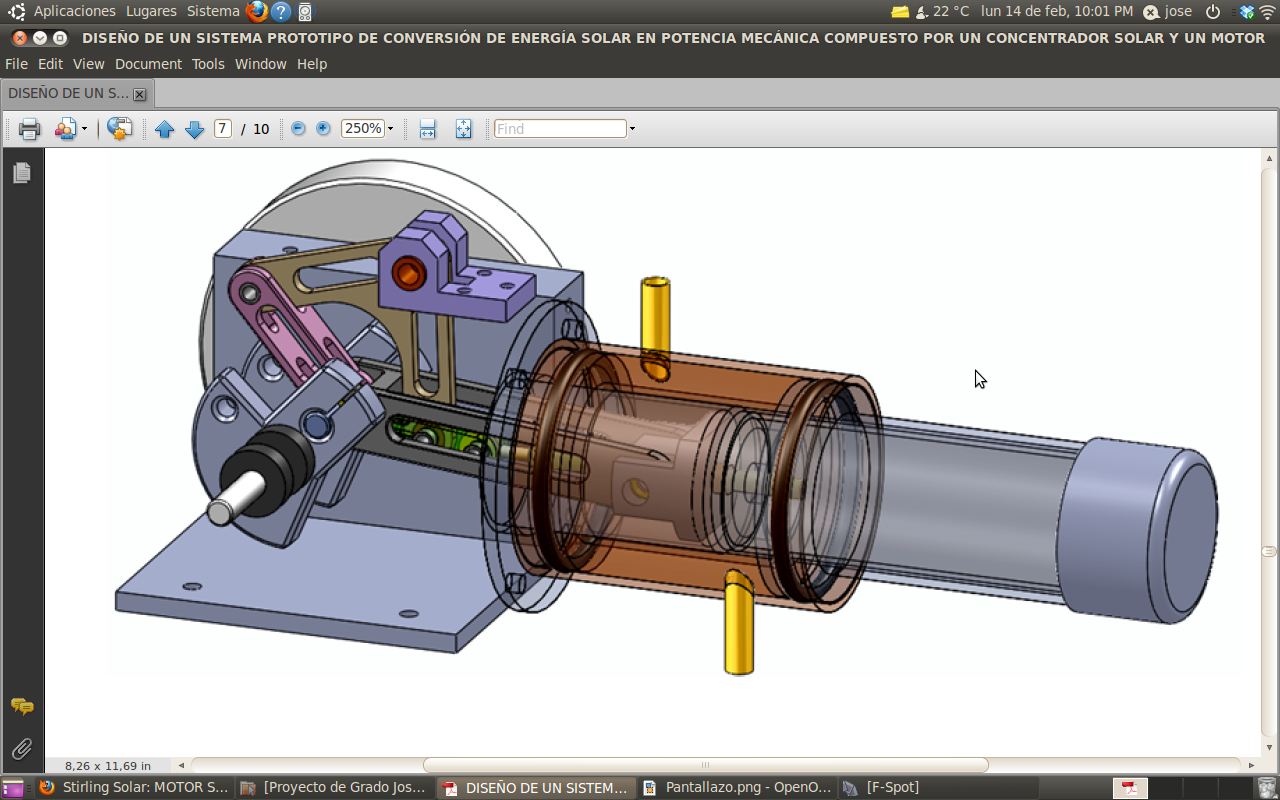Image resolution: width=1280 pixels, height=800 pixels.
Task: Zoom in on the document
Action: tap(322, 128)
